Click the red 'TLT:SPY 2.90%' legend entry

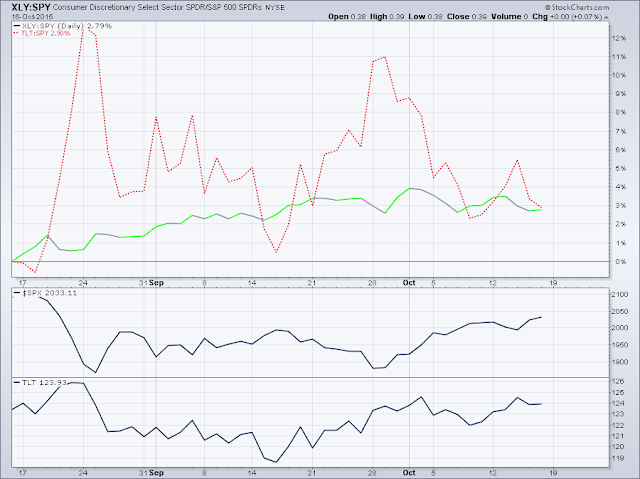[42, 33]
